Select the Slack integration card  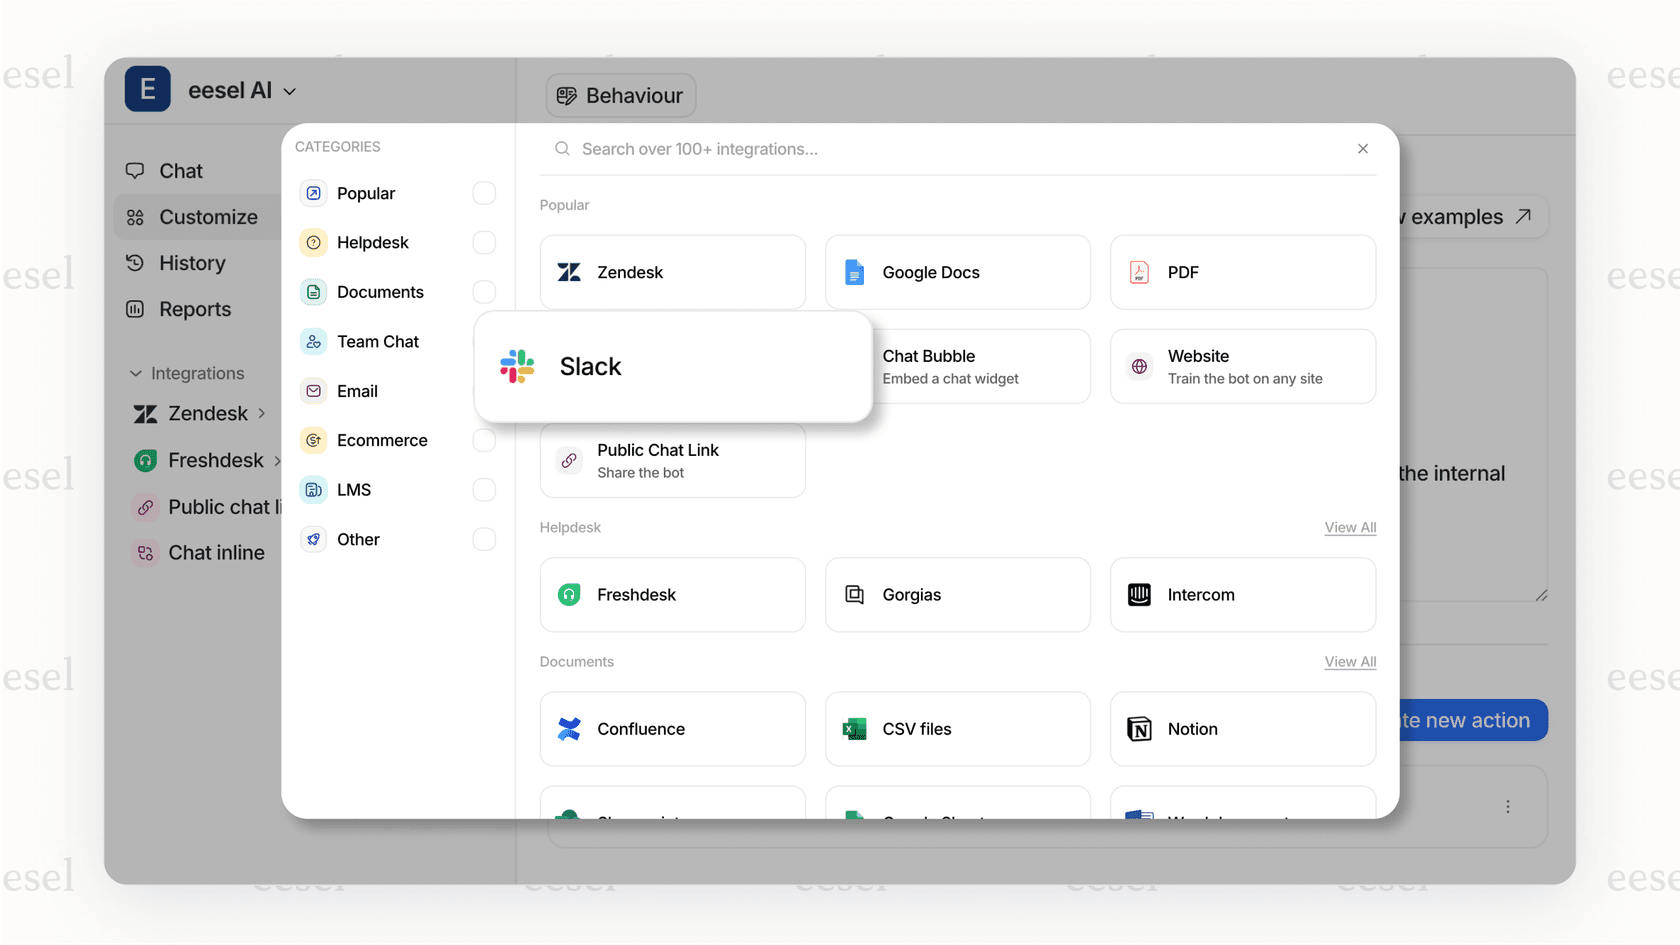[x=672, y=366]
